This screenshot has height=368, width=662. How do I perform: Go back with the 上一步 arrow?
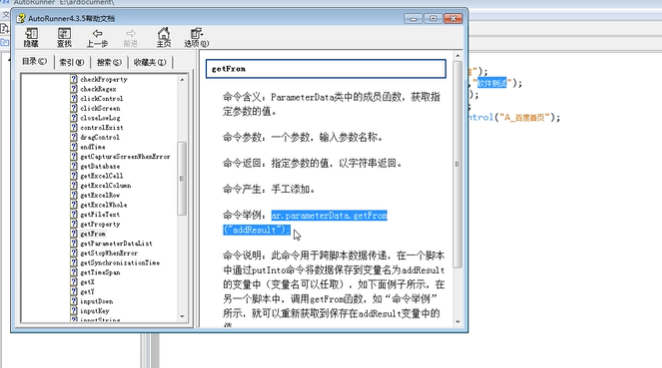pyautogui.click(x=97, y=37)
